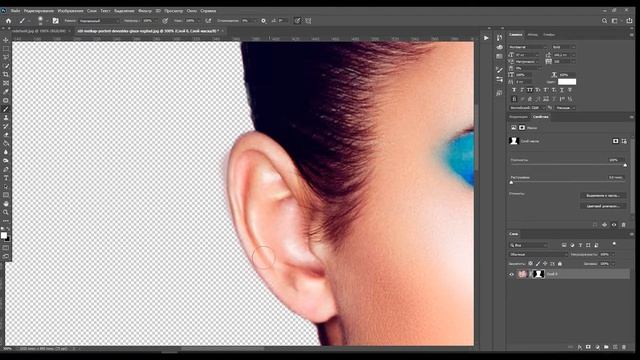
Task: Apply mask icon in Properties panel
Action: (604, 225)
